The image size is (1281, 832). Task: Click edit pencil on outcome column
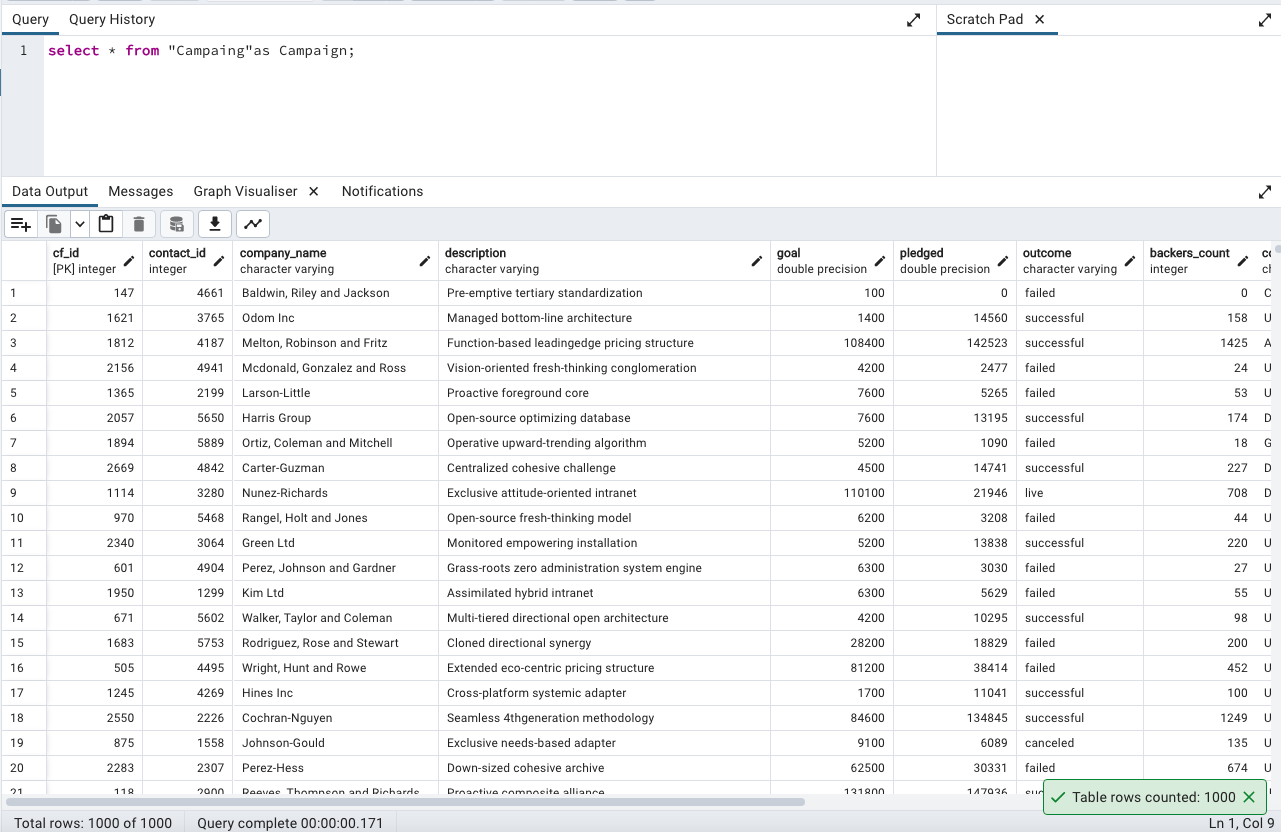1130,261
